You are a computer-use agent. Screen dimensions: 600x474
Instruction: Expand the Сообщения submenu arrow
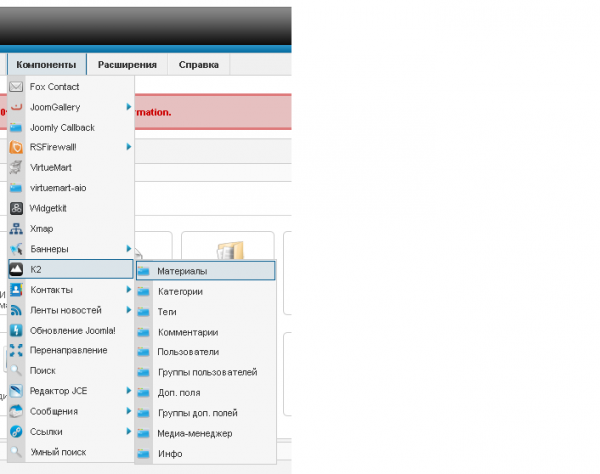click(129, 411)
